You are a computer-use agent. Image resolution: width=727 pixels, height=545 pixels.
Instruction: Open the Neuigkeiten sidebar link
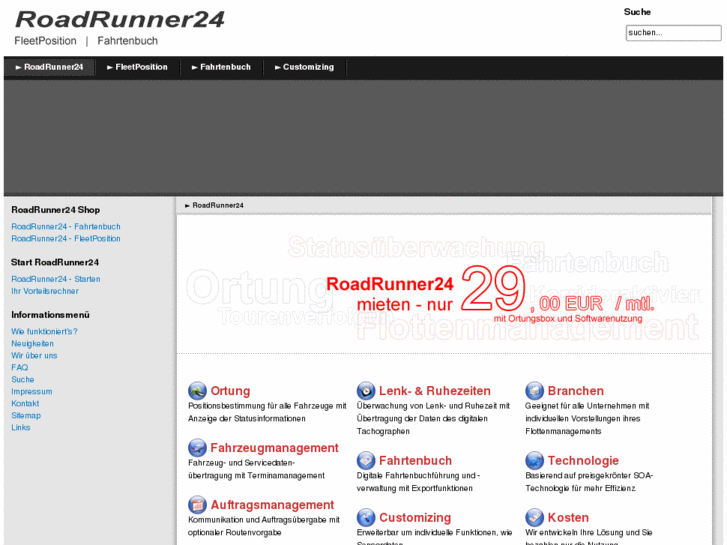(32, 343)
